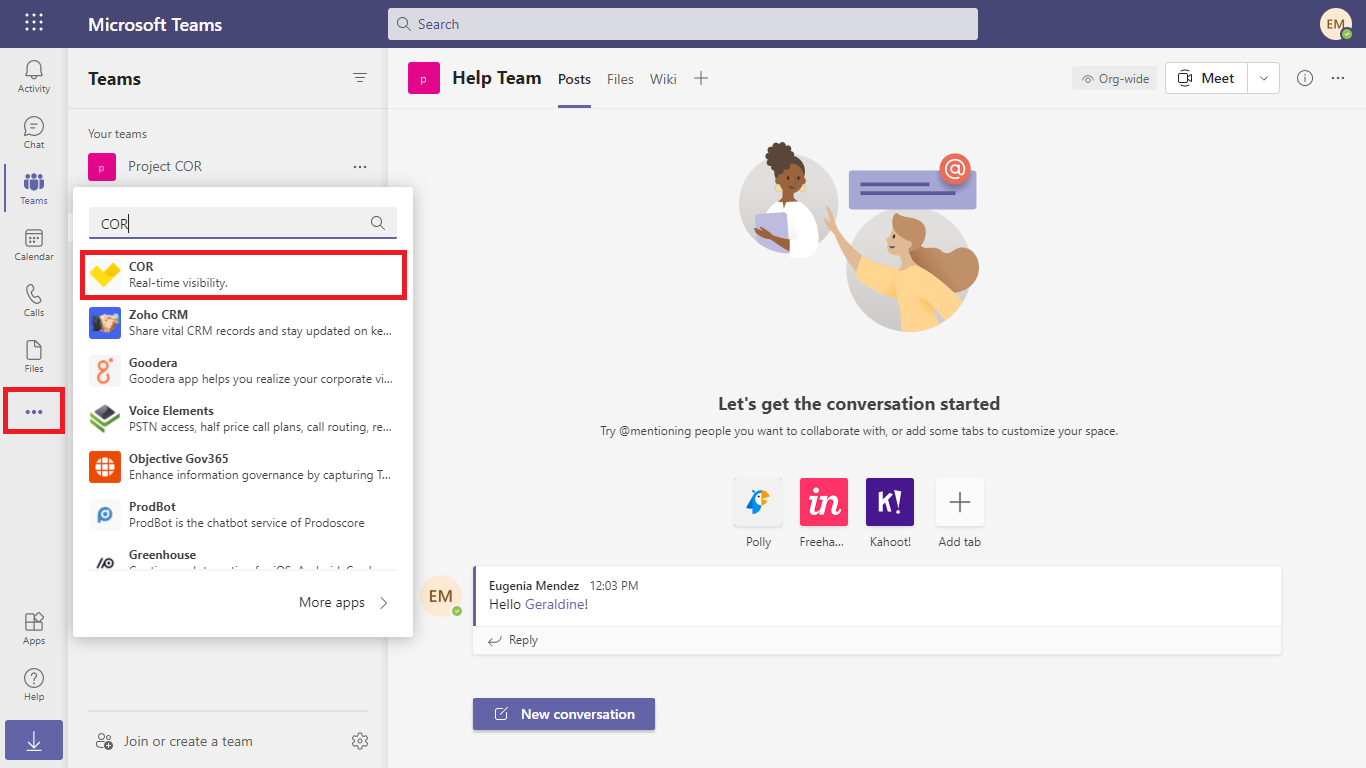Screen dimensions: 1366x768
Task: Select the Greenhouse app
Action: click(243, 558)
